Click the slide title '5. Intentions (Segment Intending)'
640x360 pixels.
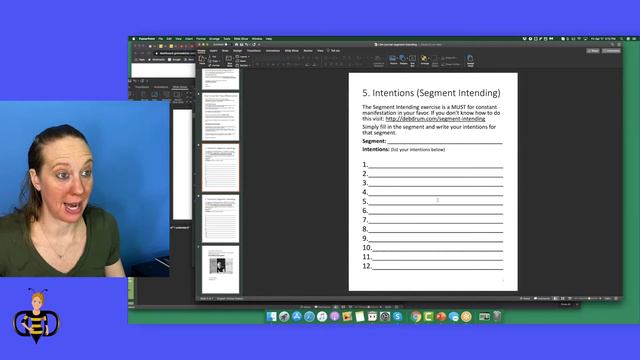tap(431, 93)
